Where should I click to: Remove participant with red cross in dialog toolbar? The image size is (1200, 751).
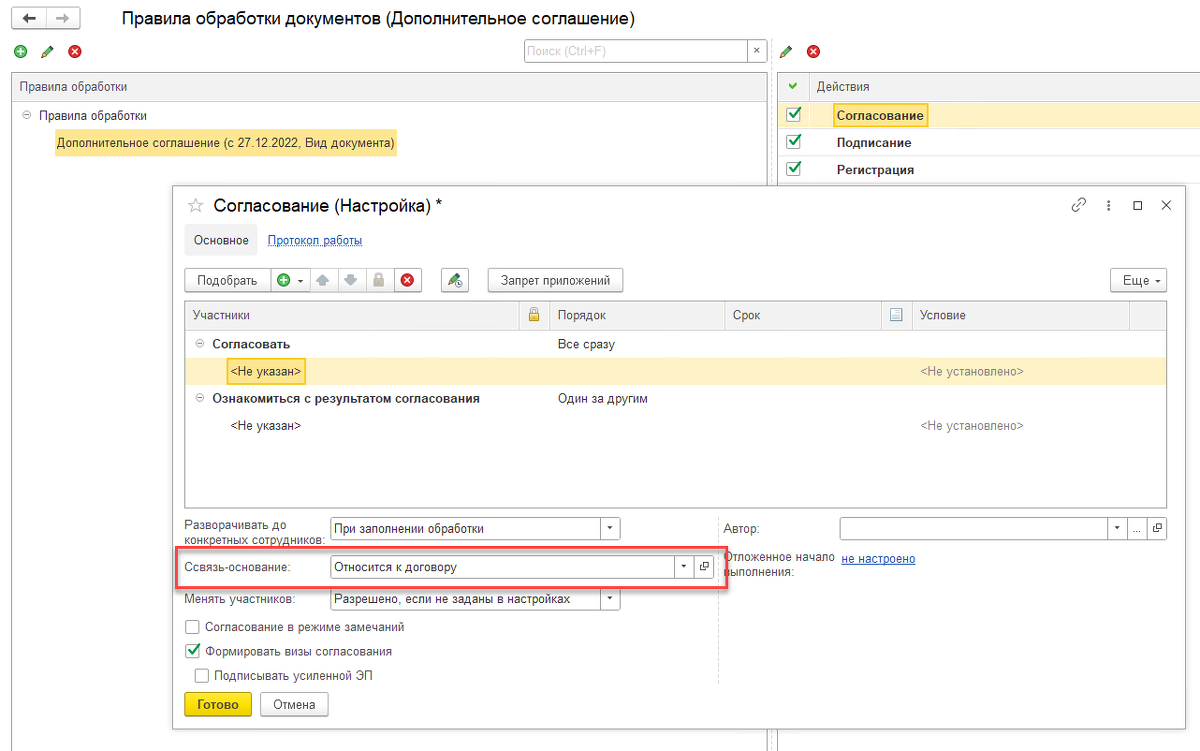[407, 280]
